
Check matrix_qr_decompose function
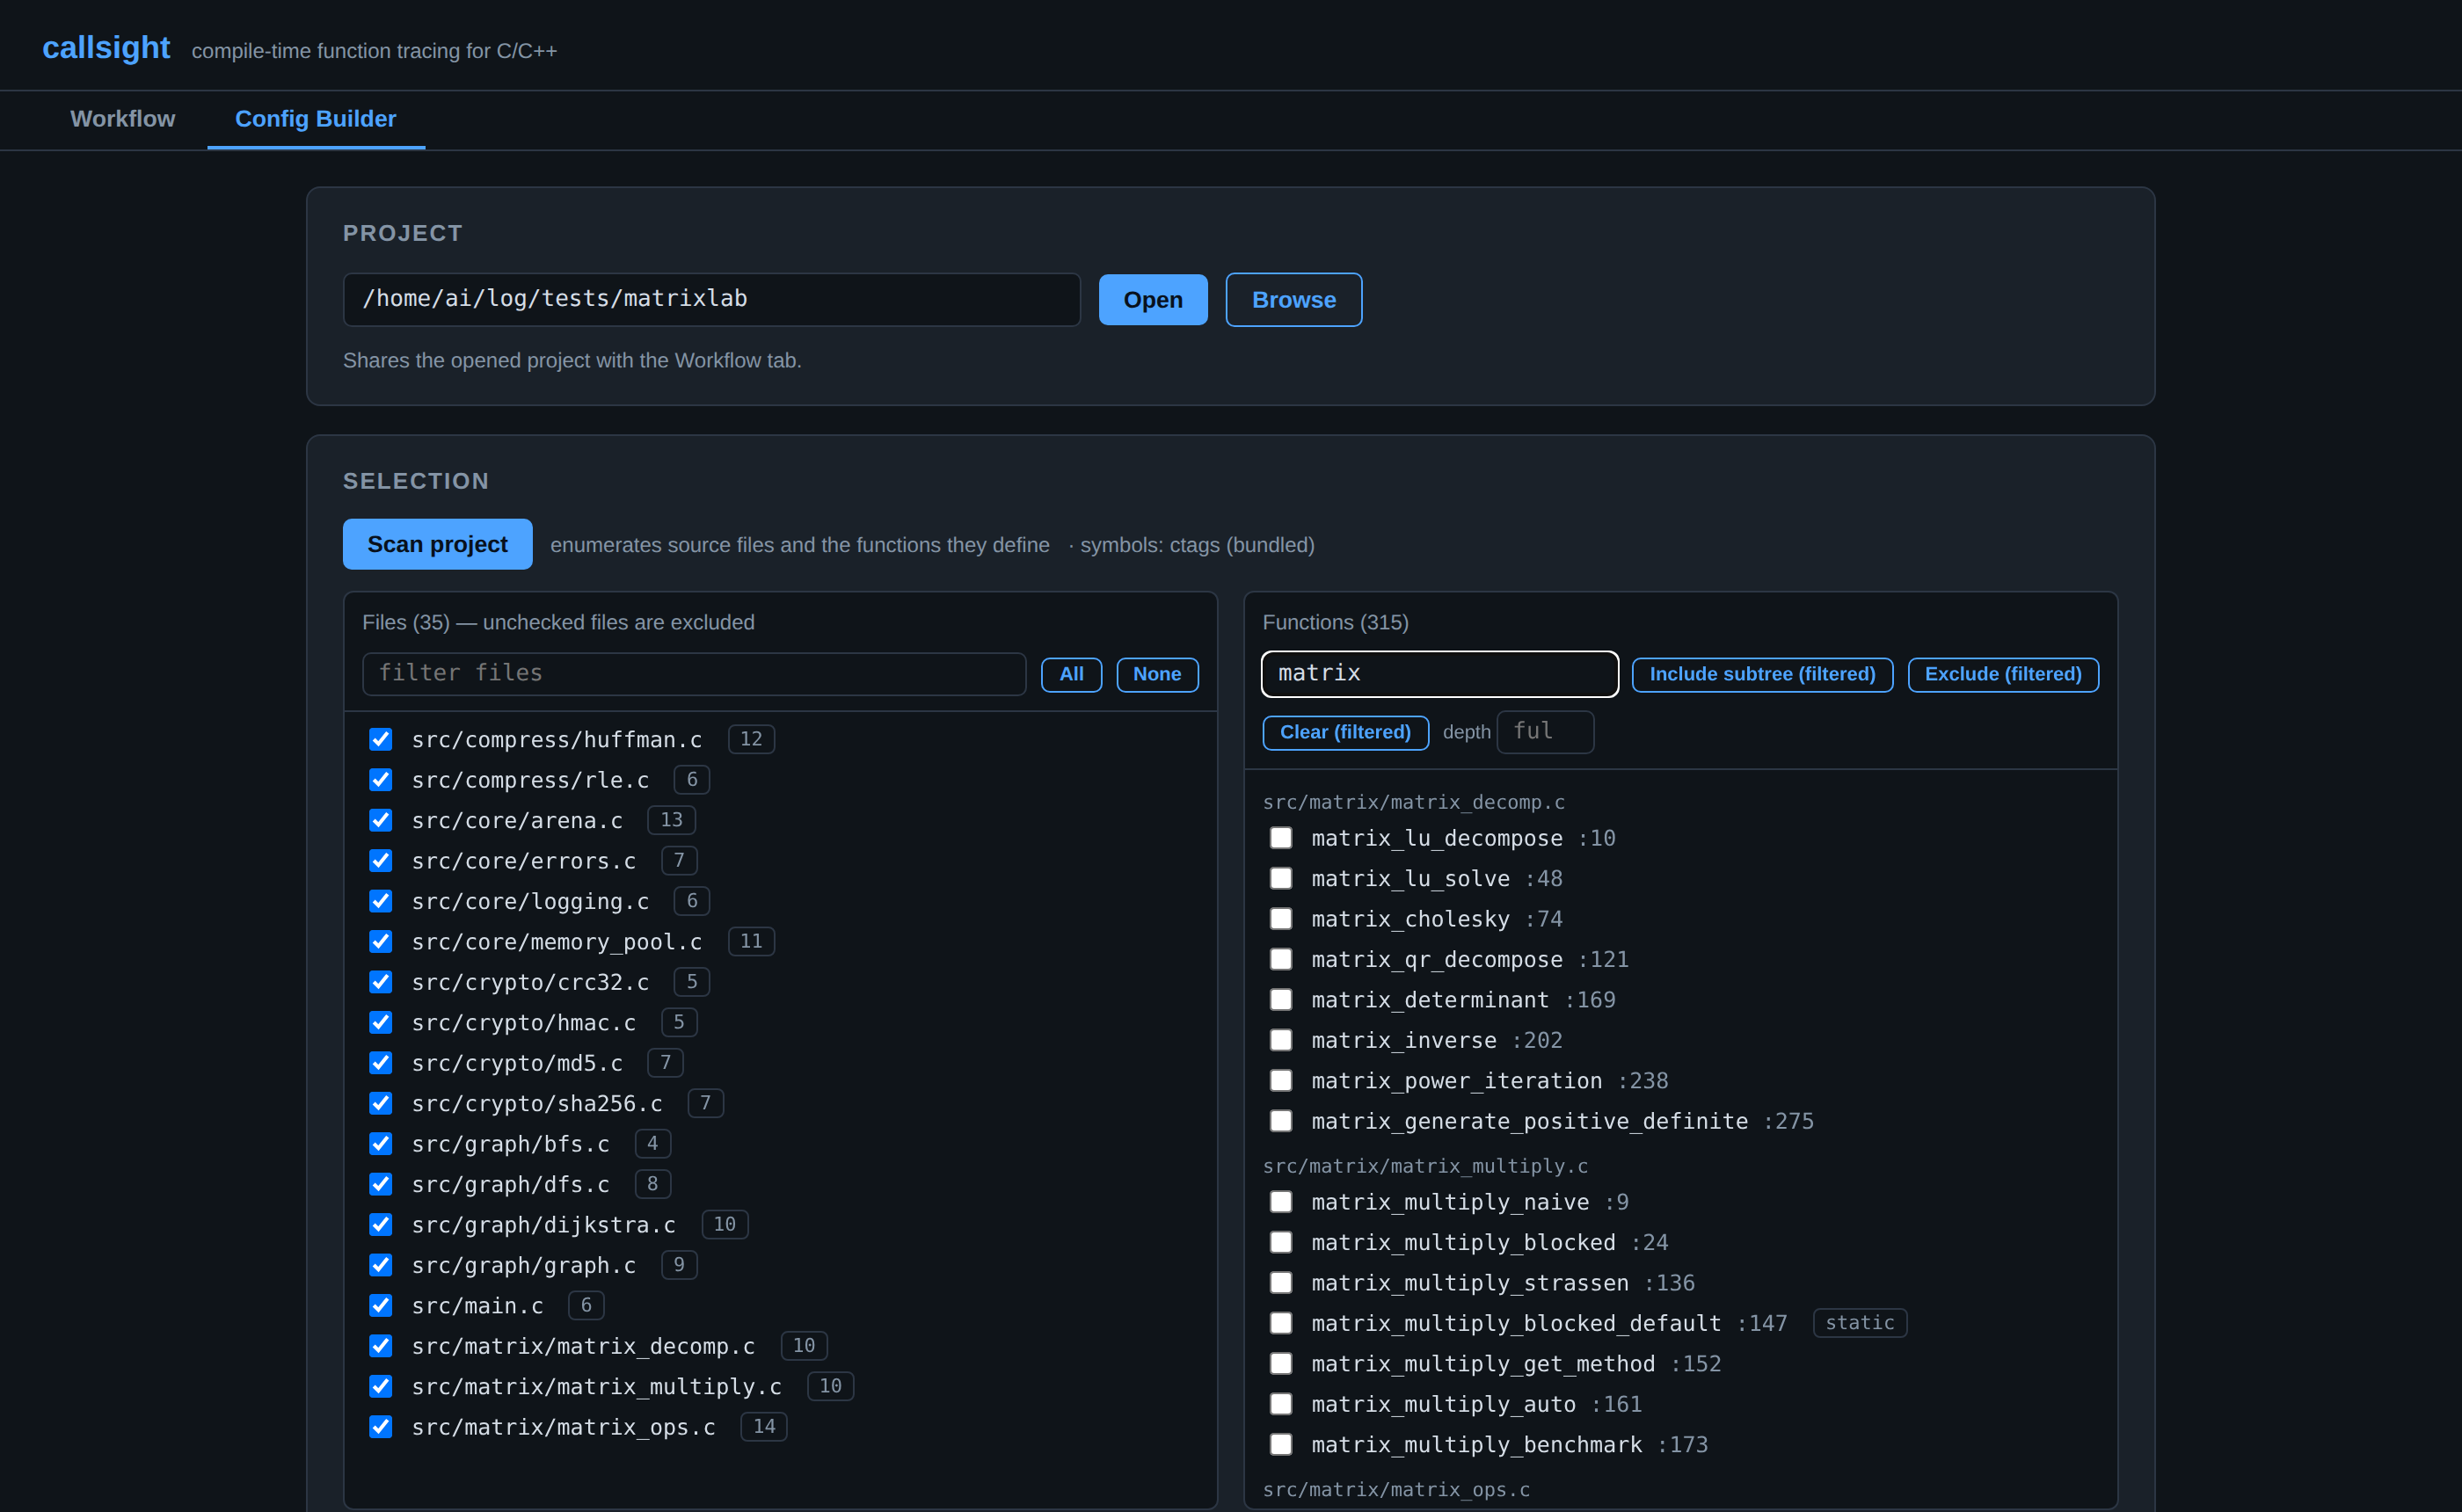(1280, 959)
